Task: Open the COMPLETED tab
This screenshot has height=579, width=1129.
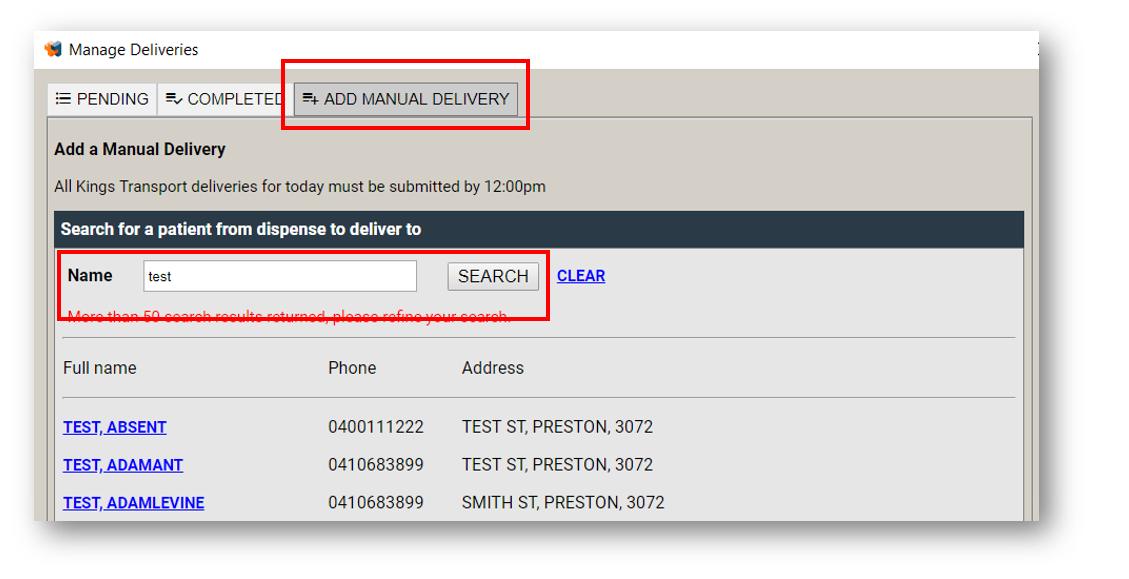Action: click(x=225, y=99)
